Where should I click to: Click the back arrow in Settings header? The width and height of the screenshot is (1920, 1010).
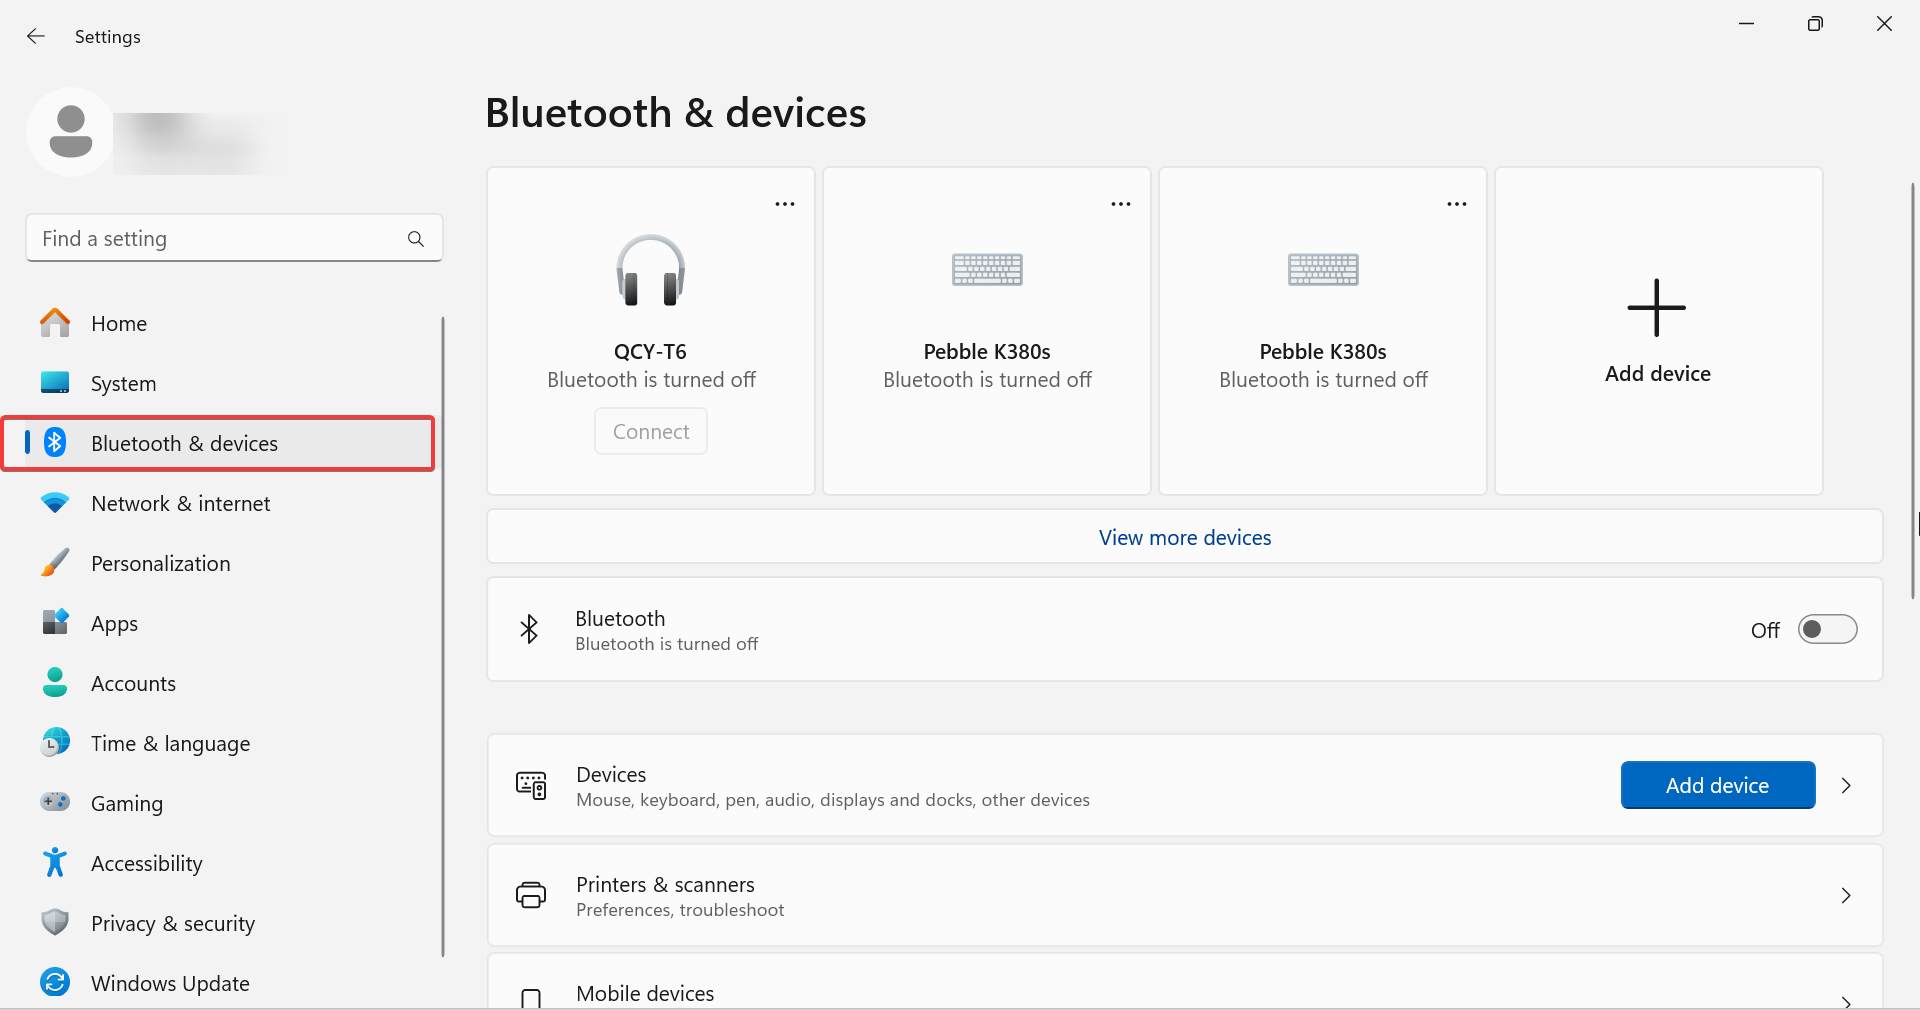pyautogui.click(x=36, y=37)
